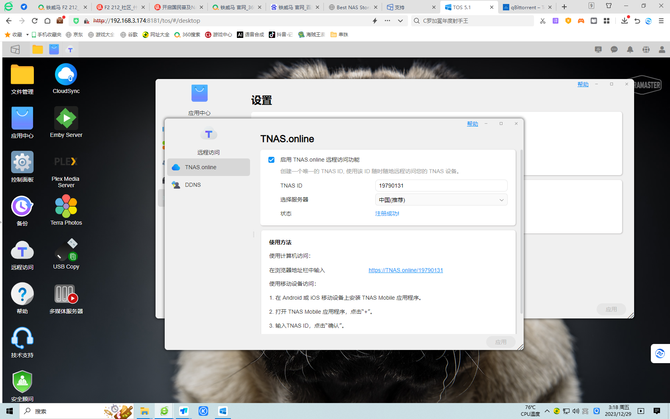Click the TNAS.online window vertical scrollbar
670x419 pixels.
click(x=521, y=233)
